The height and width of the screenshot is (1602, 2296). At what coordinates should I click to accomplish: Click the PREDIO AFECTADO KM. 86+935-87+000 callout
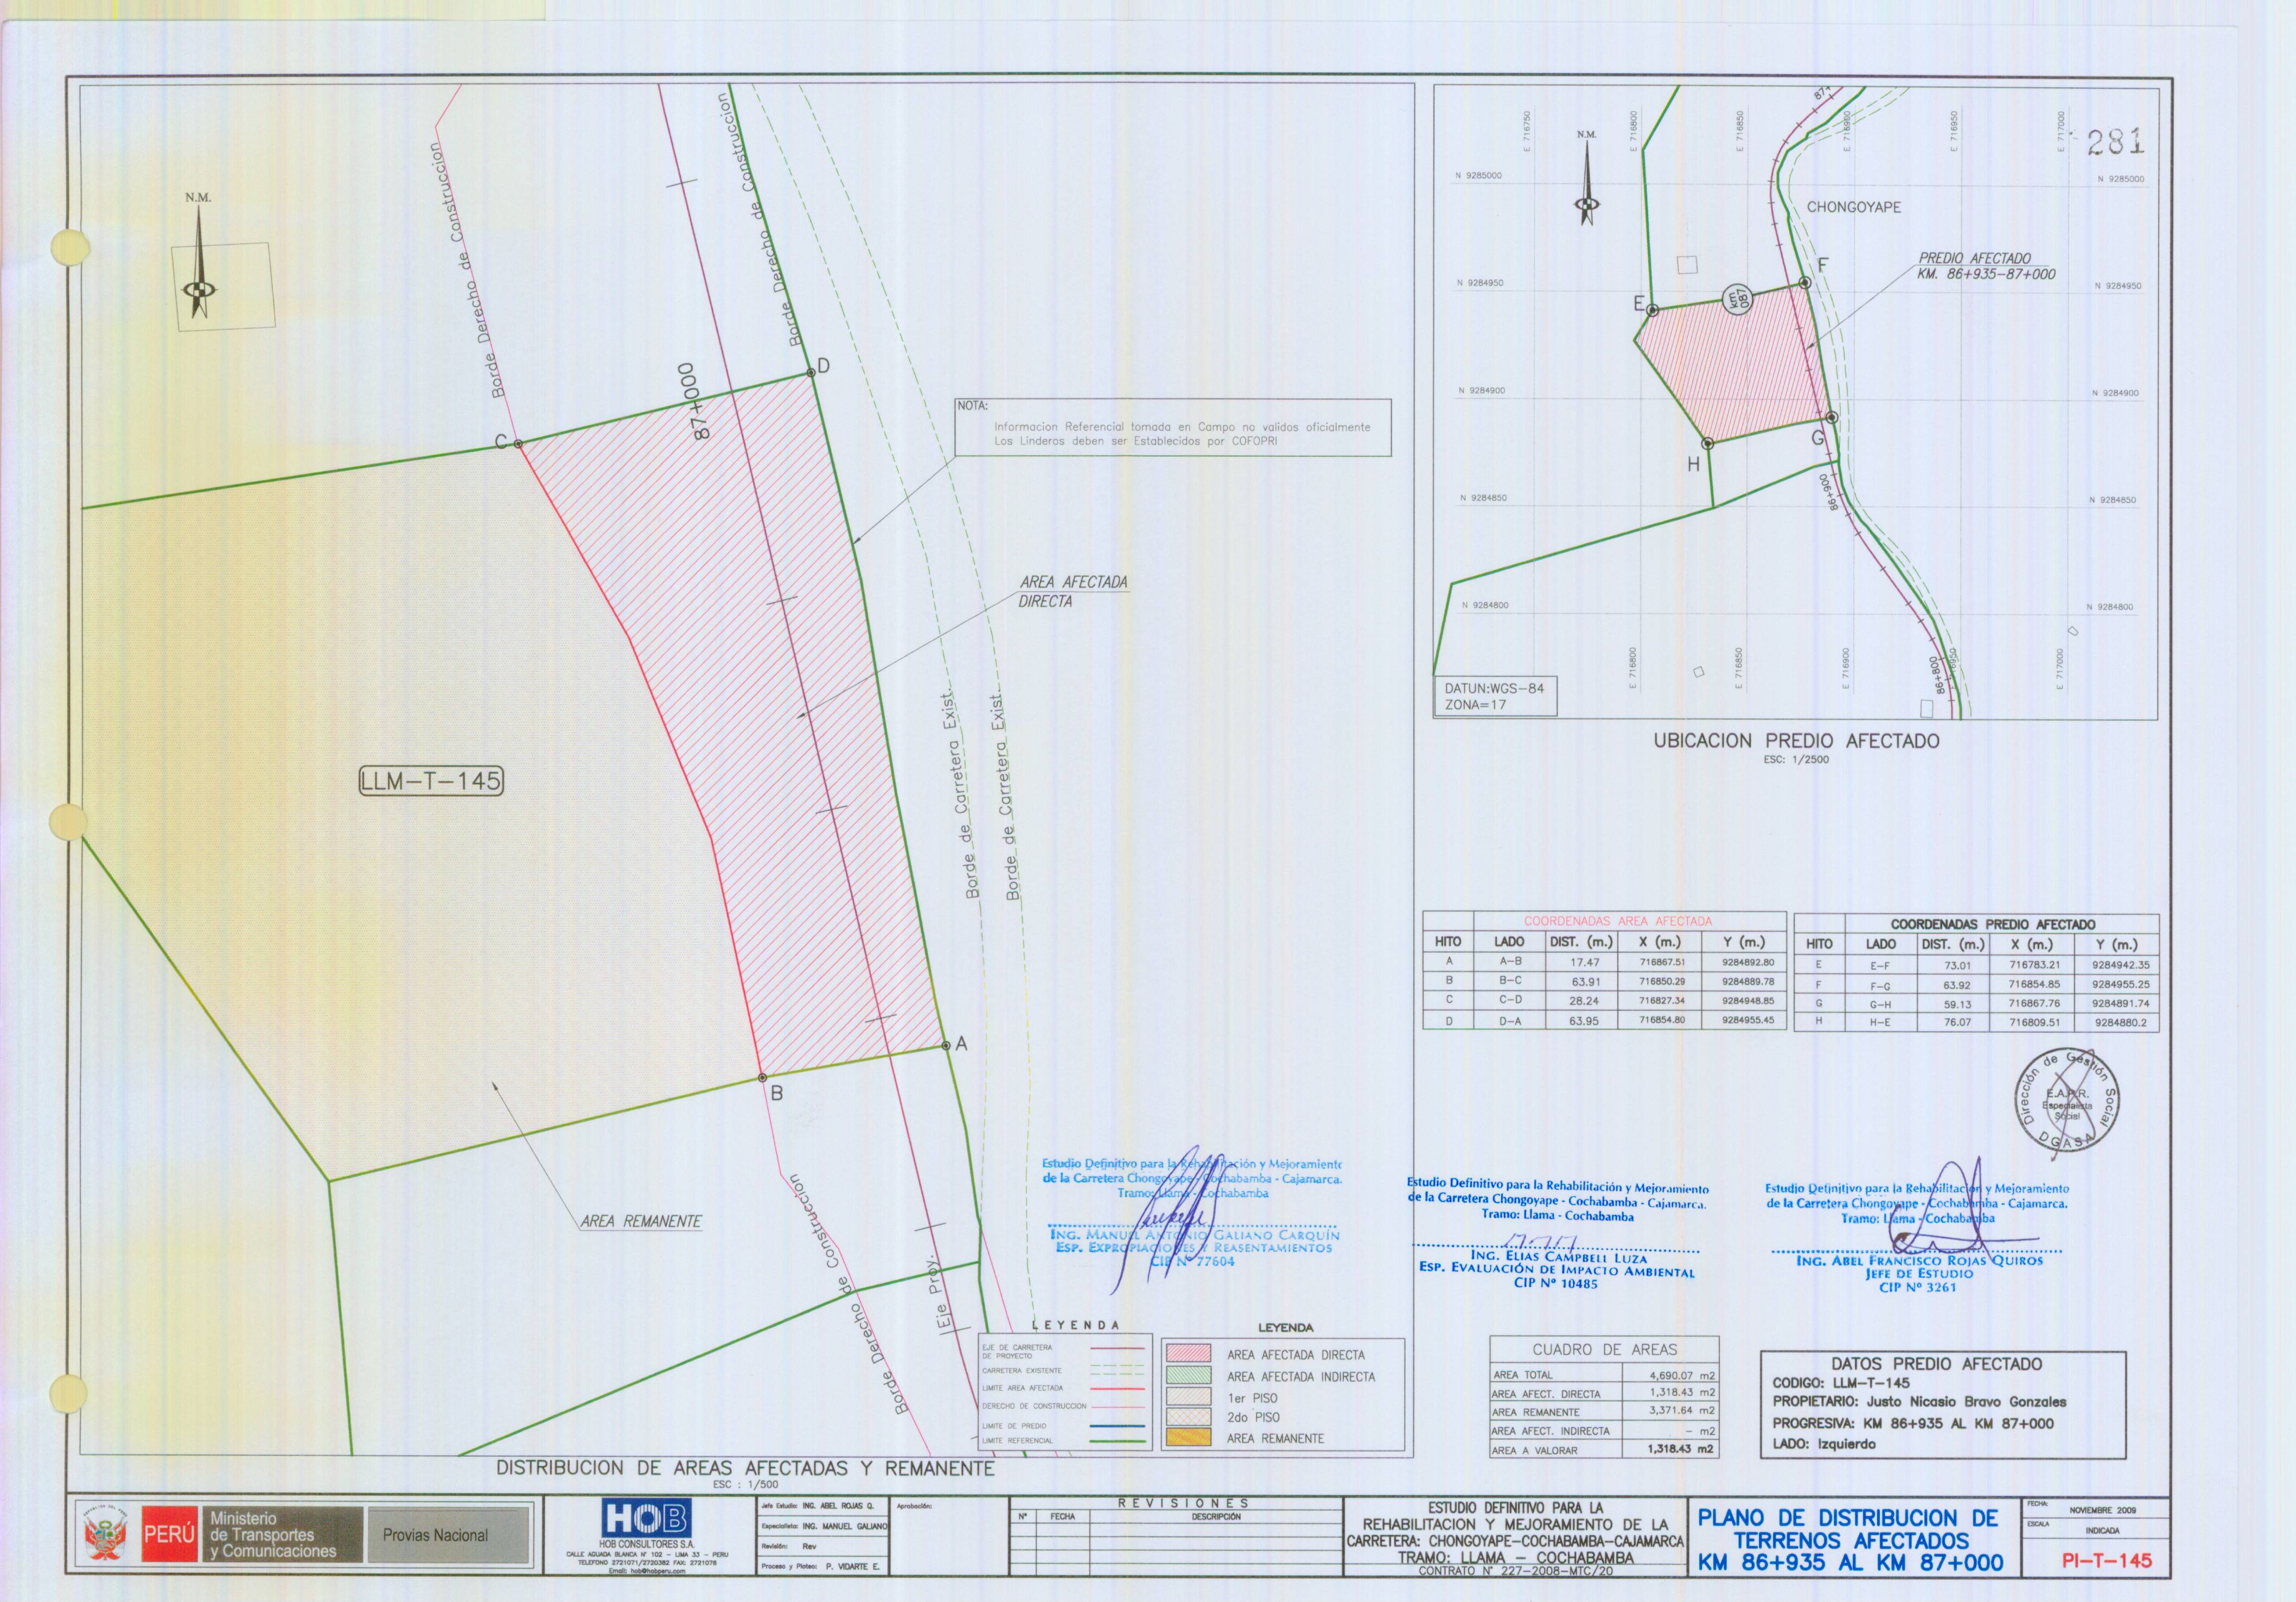1986,266
